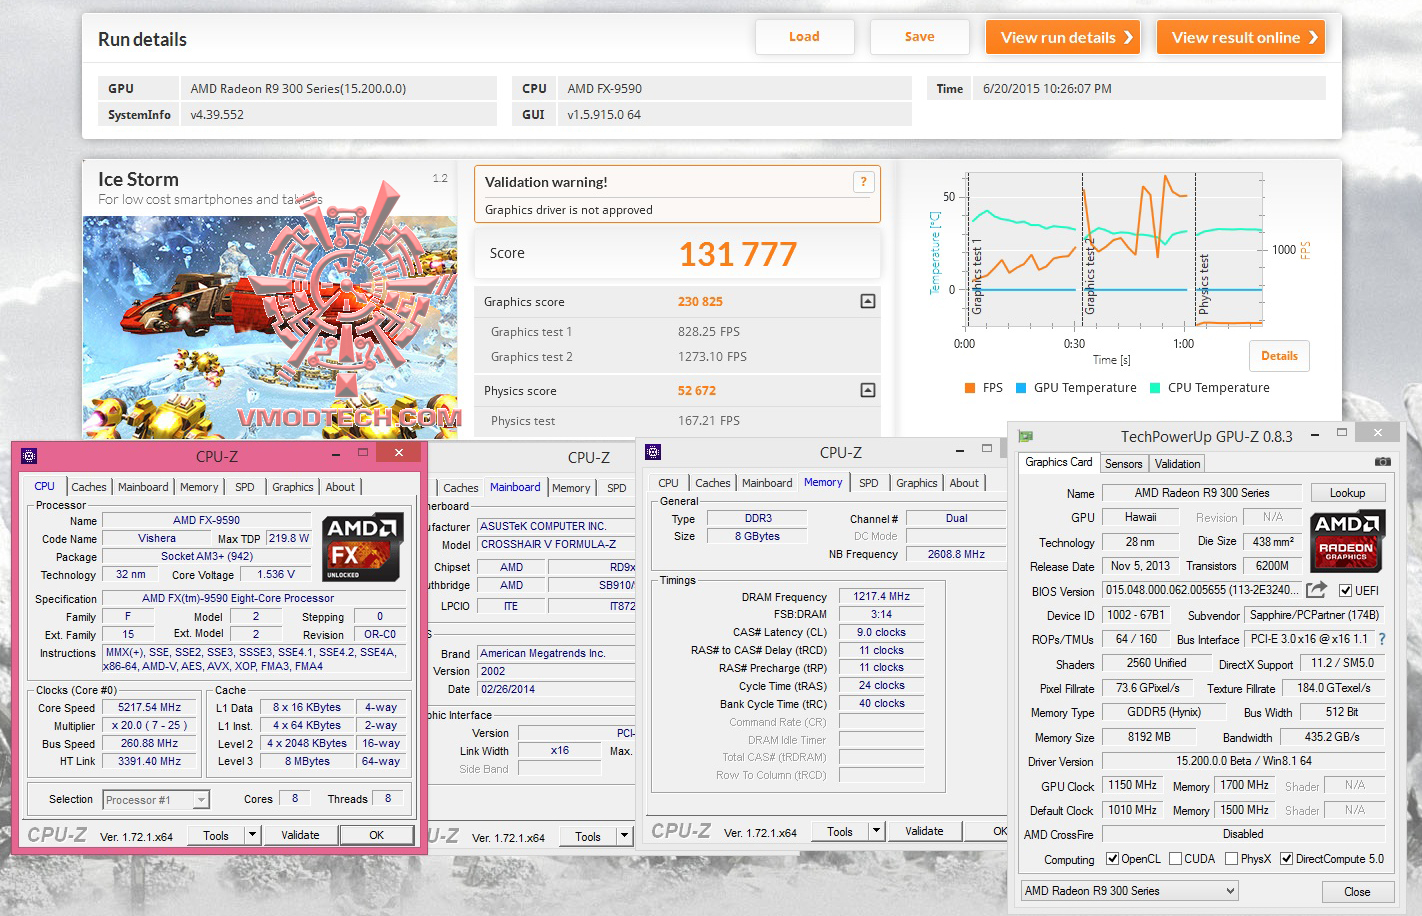Screen dimensions: 1422x916
Task: Click Validate in the pink CPU-Z window
Action: pos(300,835)
